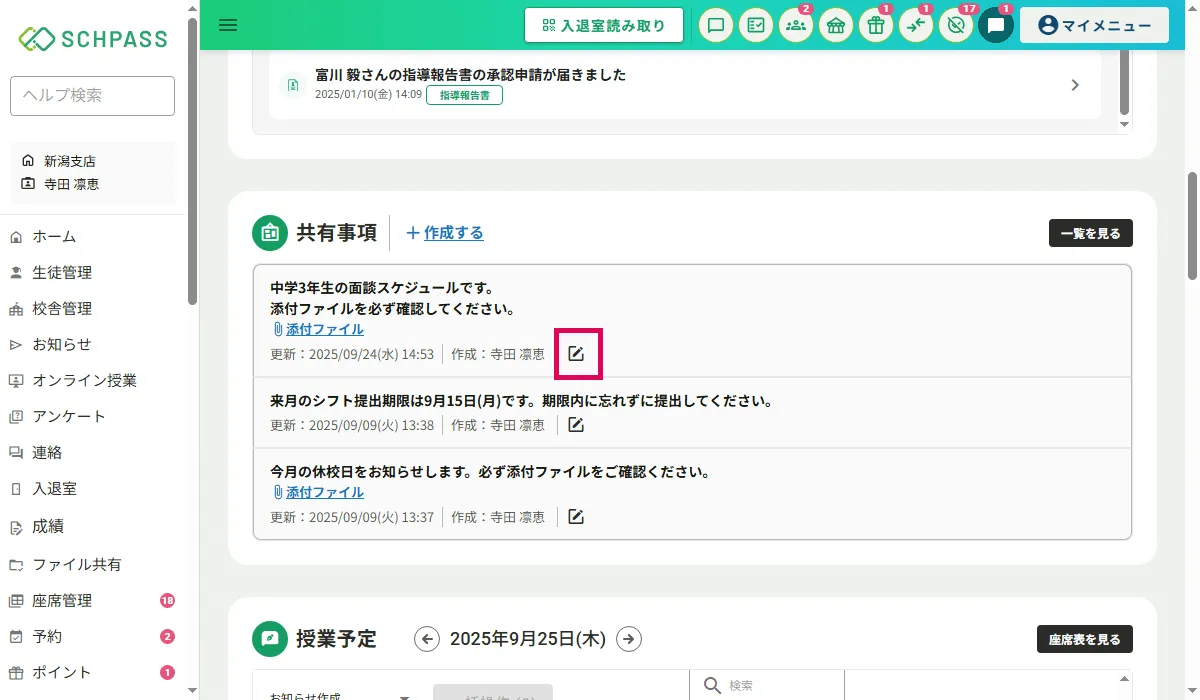The height and width of the screenshot is (700, 1200).
Task: Click the gift icon in the header
Action: [x=876, y=26]
